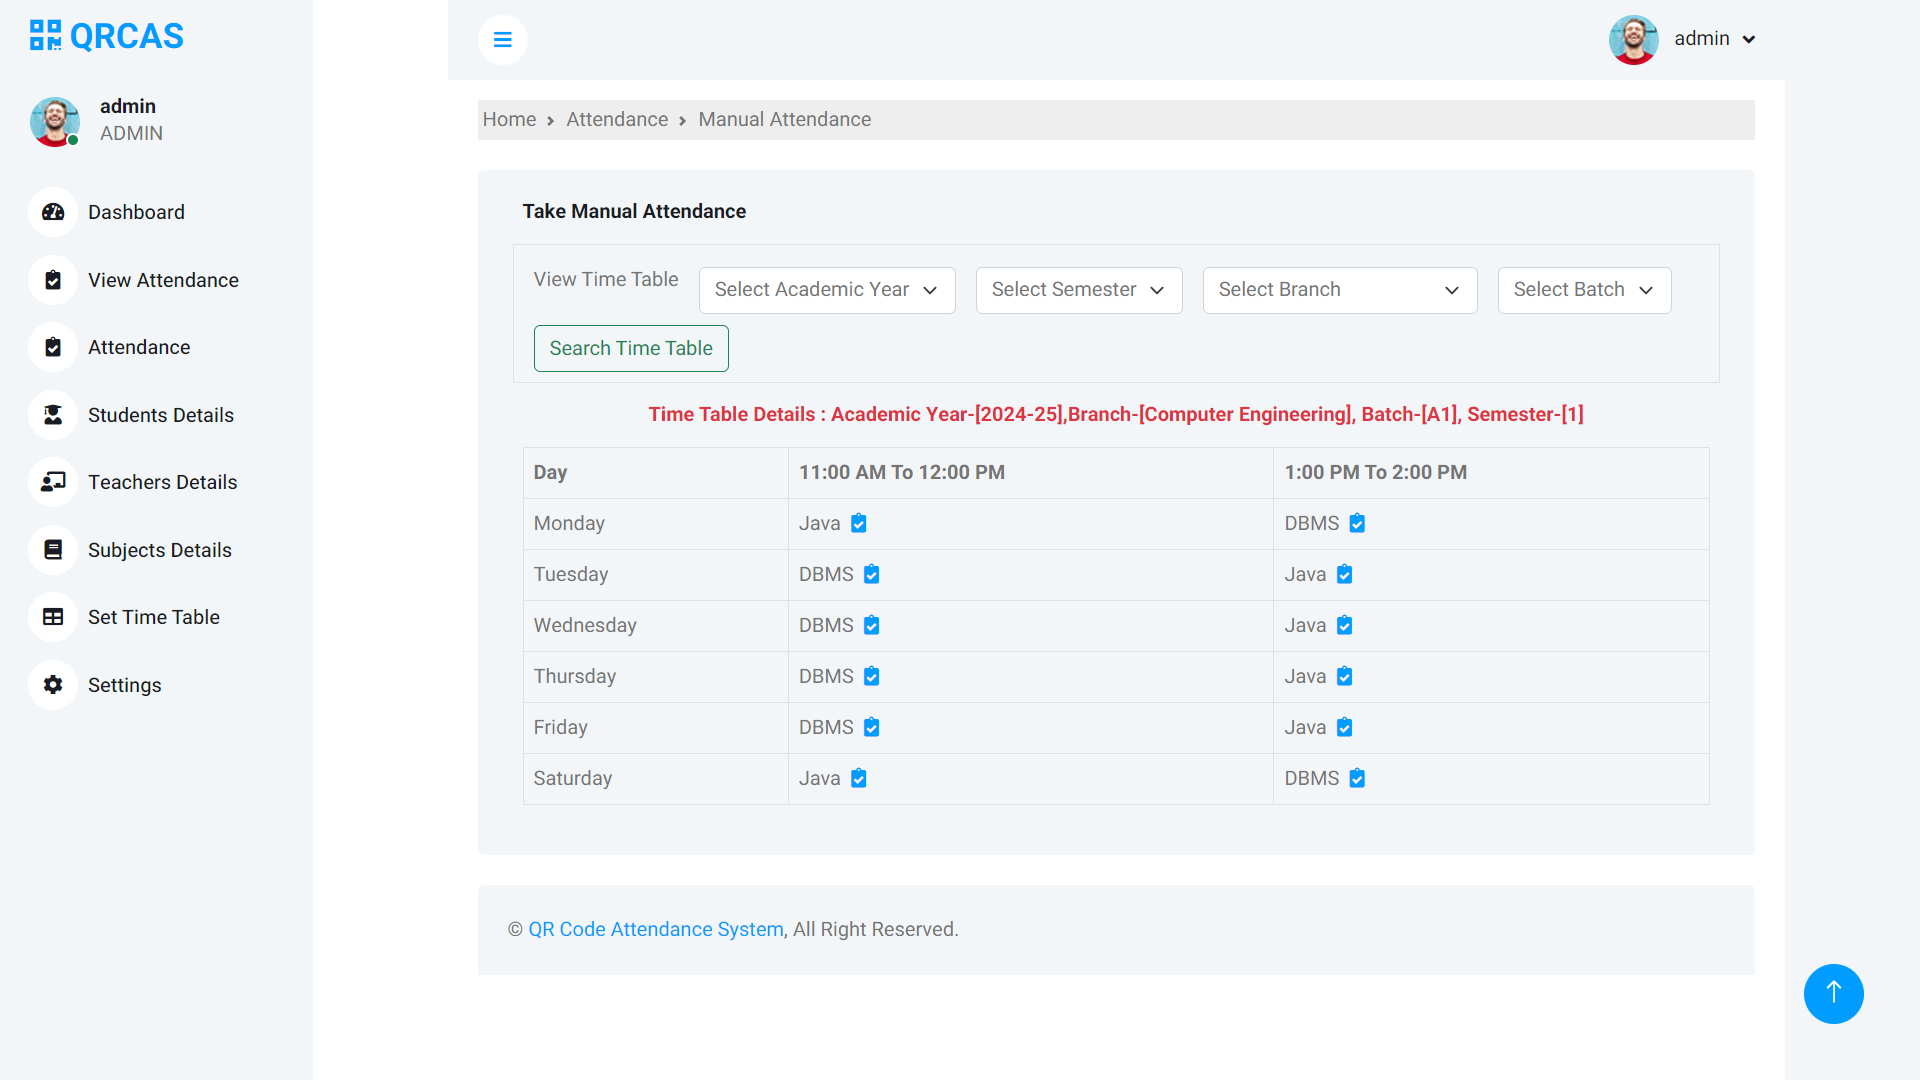
Task: Open the Select Branch dropdown
Action: click(1339, 290)
